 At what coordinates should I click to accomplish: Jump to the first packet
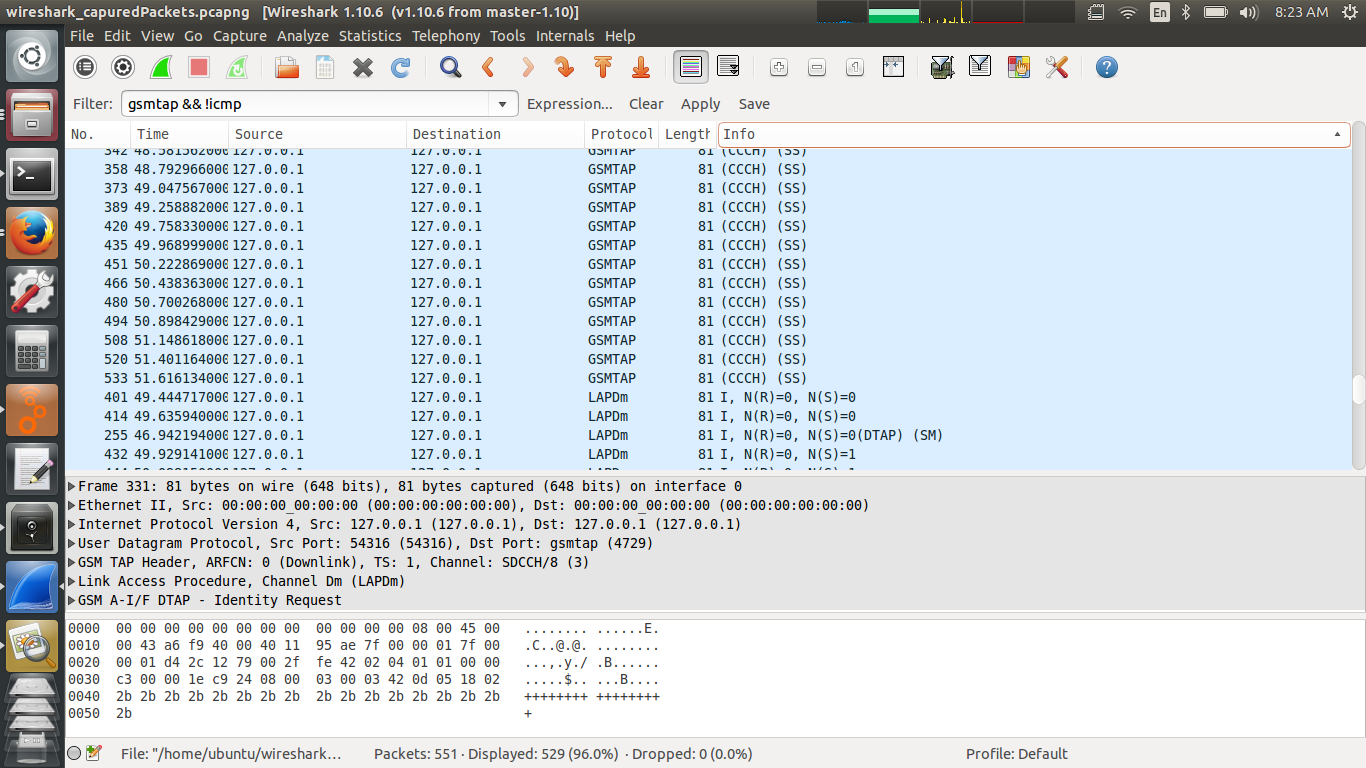[603, 67]
